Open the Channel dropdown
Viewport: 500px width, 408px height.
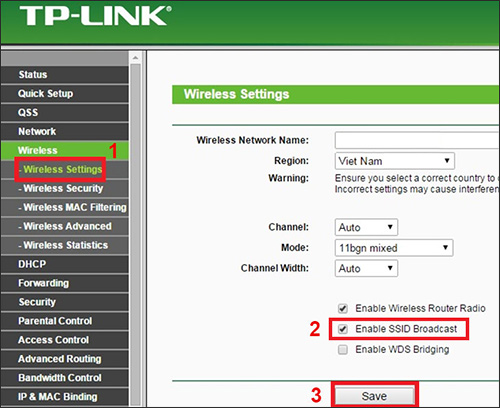(366, 227)
